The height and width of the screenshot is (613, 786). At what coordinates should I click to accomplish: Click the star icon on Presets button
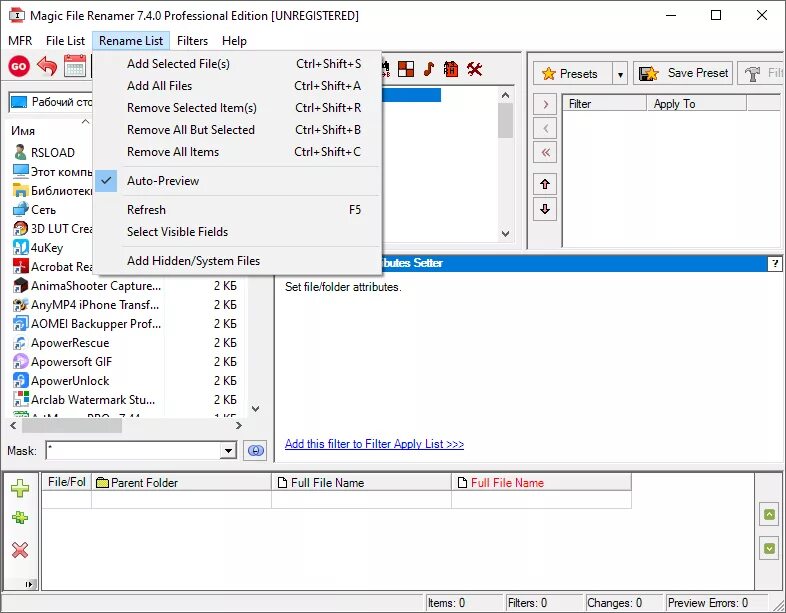tap(549, 74)
